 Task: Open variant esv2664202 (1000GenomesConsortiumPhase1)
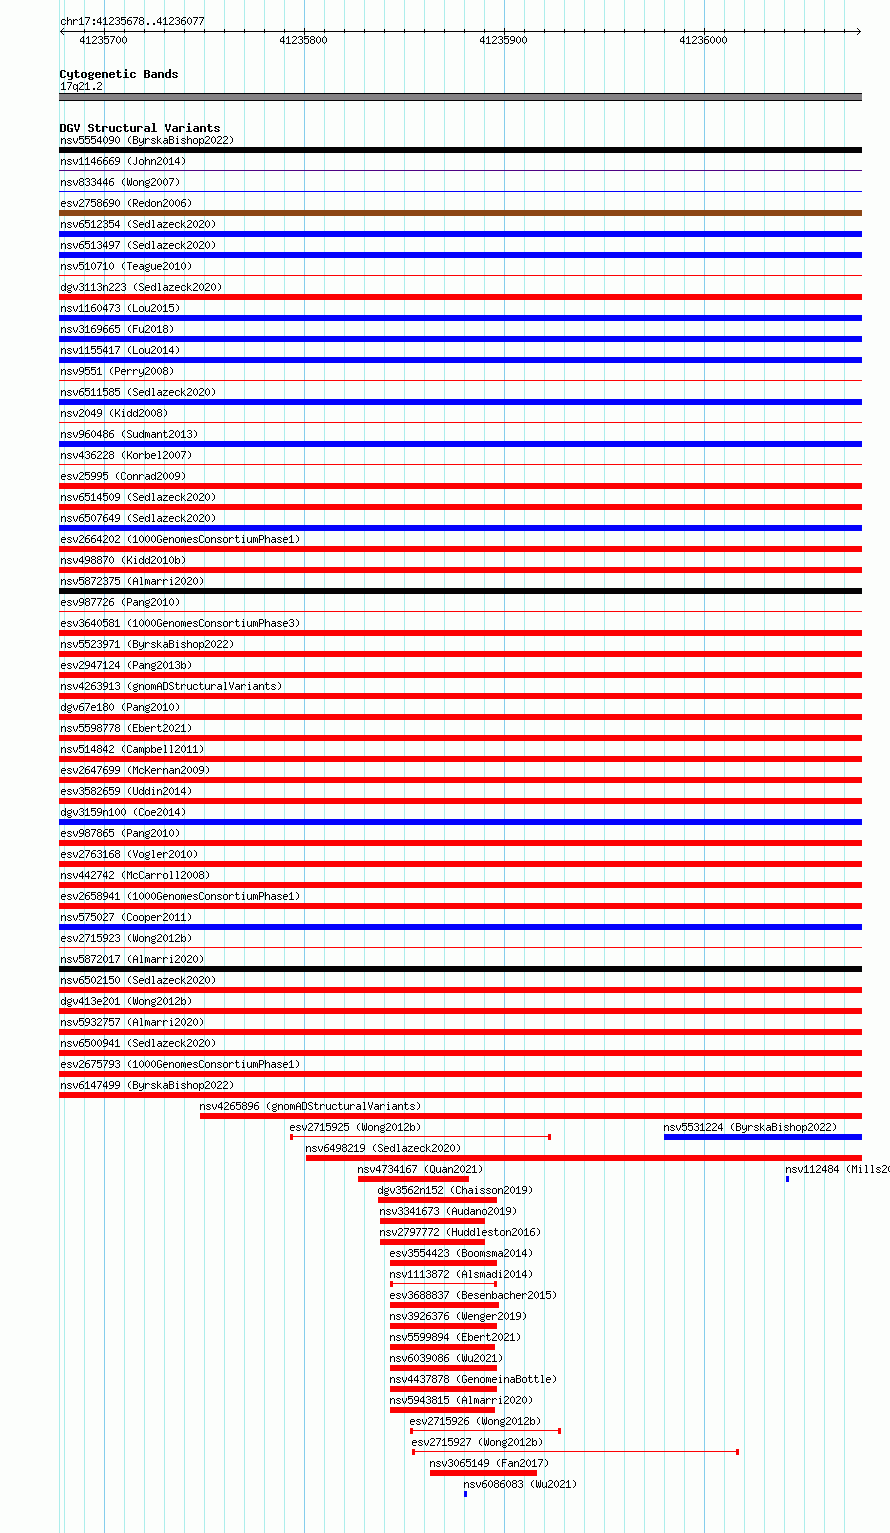click(180, 539)
